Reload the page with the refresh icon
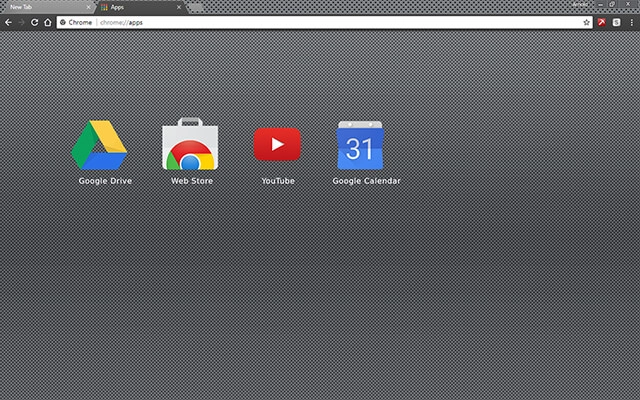 point(35,22)
